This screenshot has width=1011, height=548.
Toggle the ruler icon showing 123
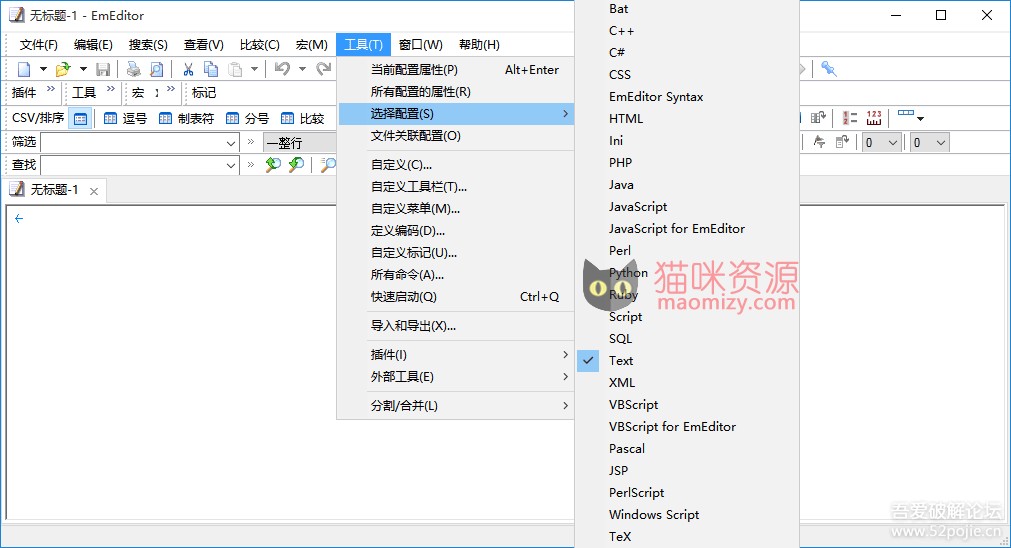(x=874, y=118)
